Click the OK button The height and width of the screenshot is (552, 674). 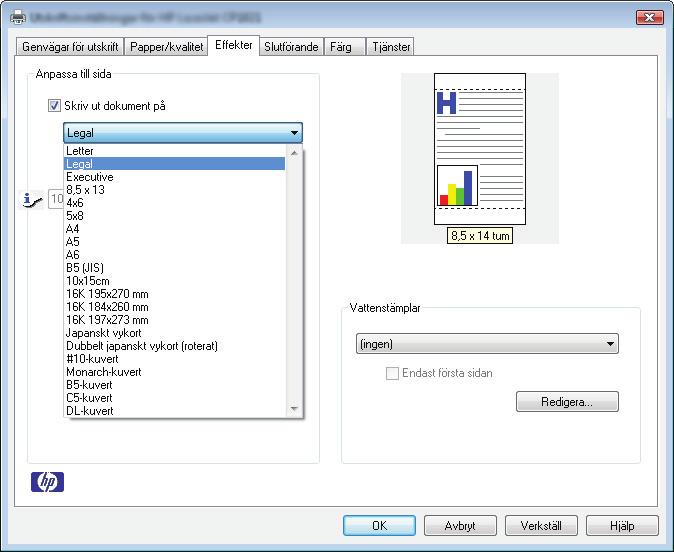pos(379,525)
